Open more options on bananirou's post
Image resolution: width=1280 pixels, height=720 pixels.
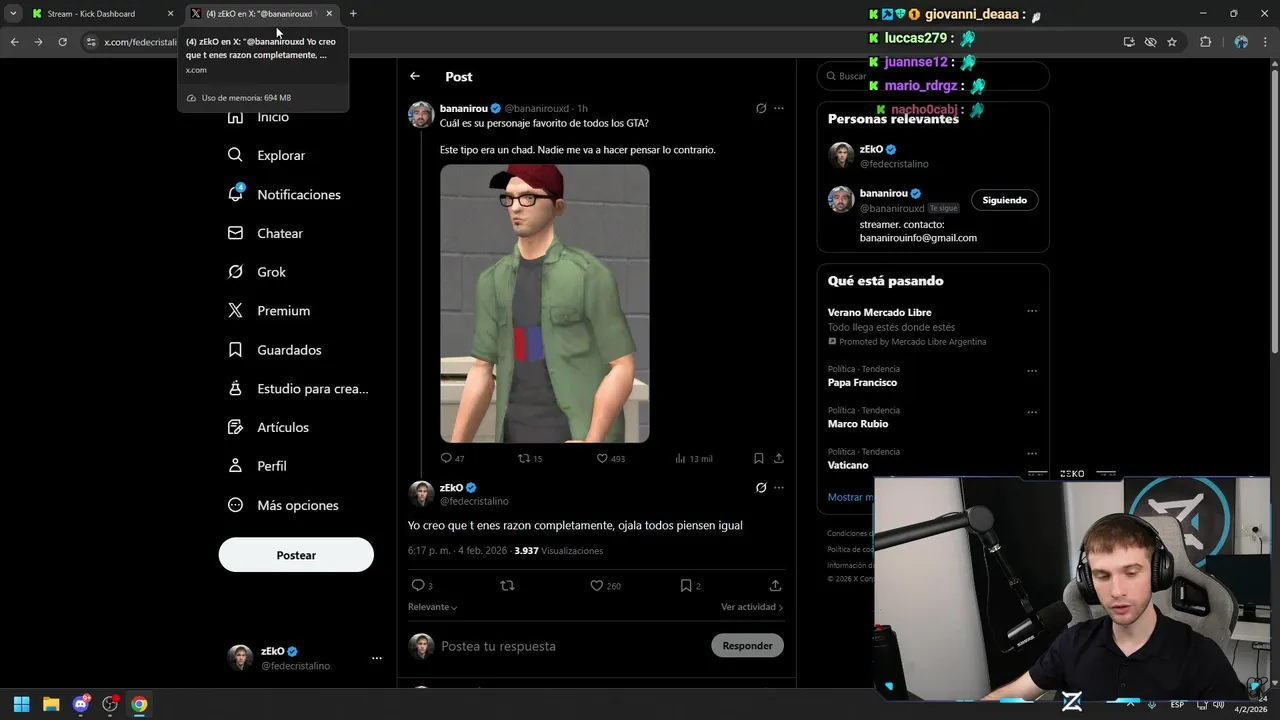point(779,108)
